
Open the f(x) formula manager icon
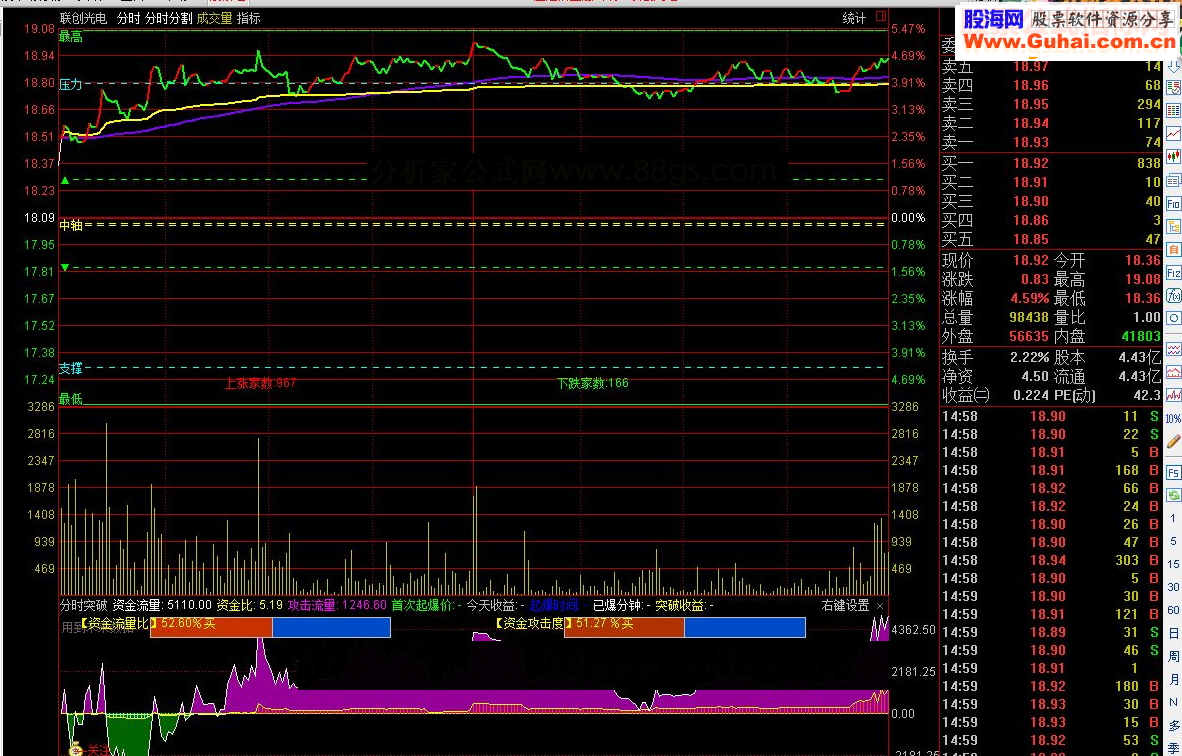1173,296
